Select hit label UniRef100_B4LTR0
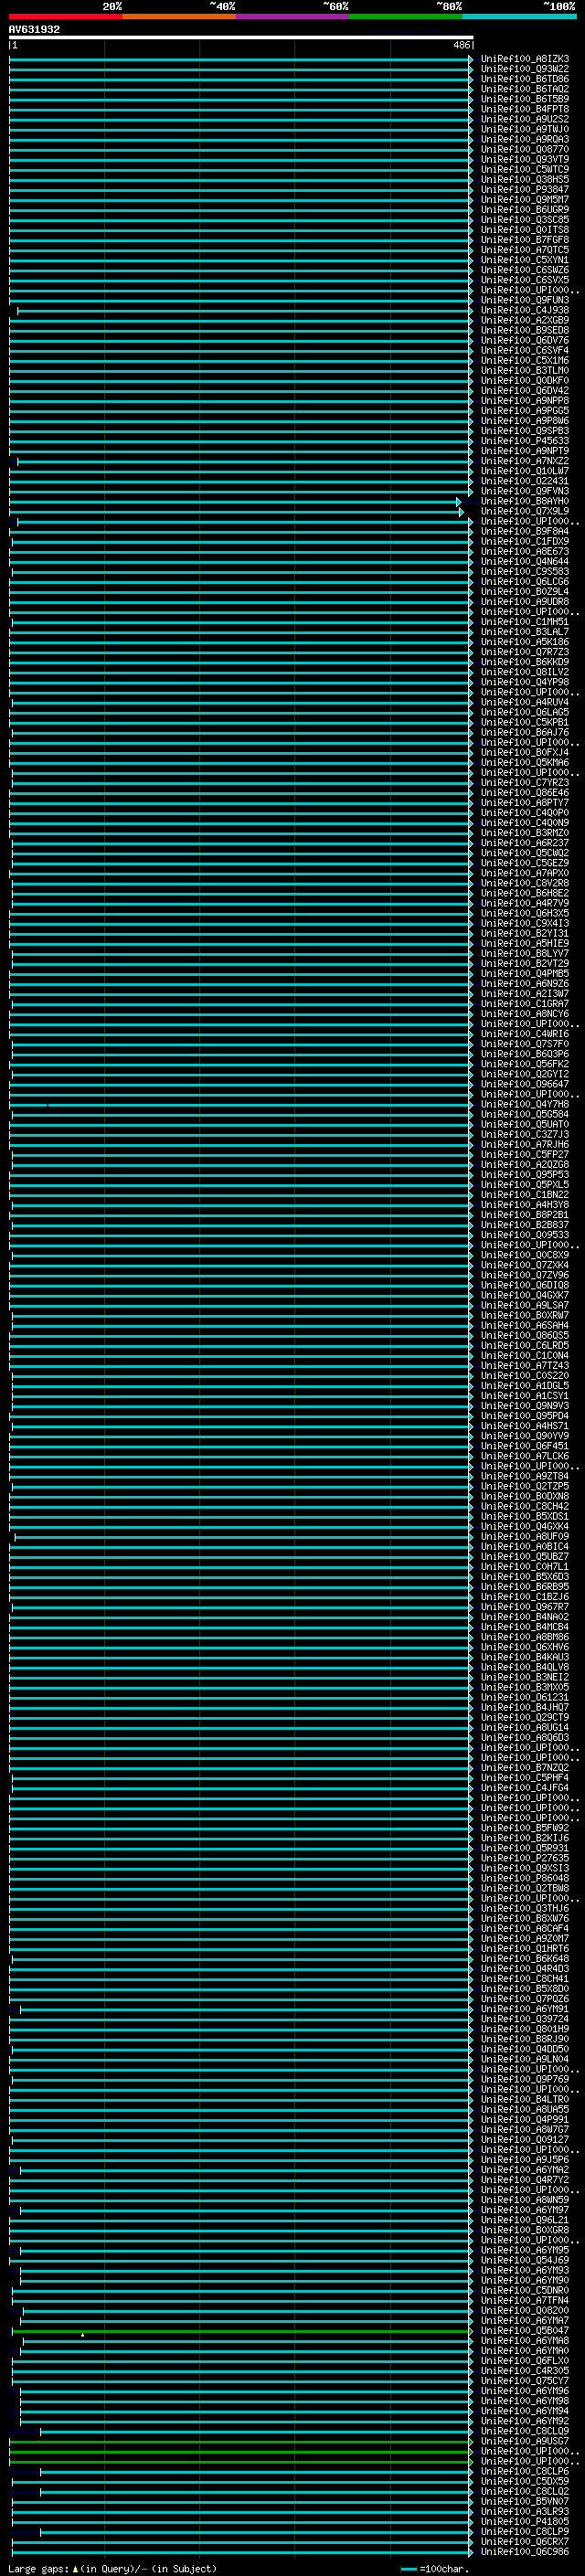The image size is (585, 2576). (525, 2099)
